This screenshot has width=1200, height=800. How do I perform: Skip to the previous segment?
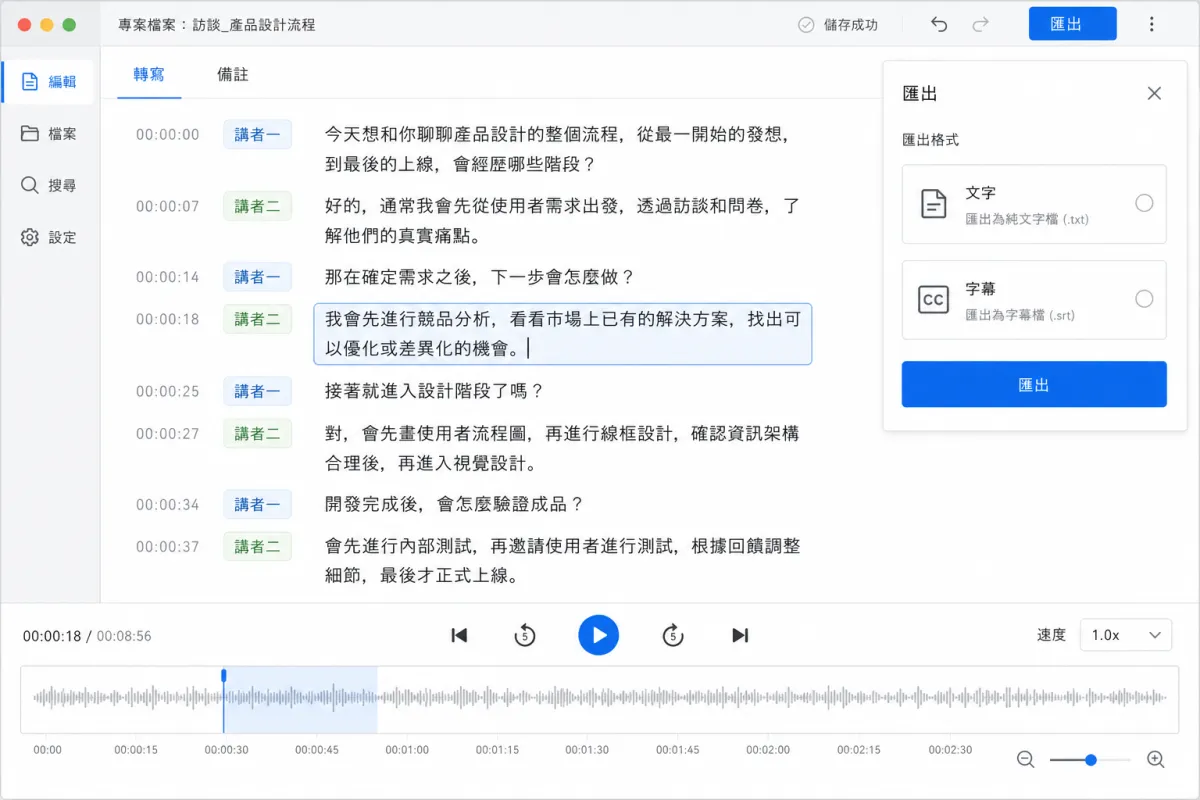click(x=459, y=635)
